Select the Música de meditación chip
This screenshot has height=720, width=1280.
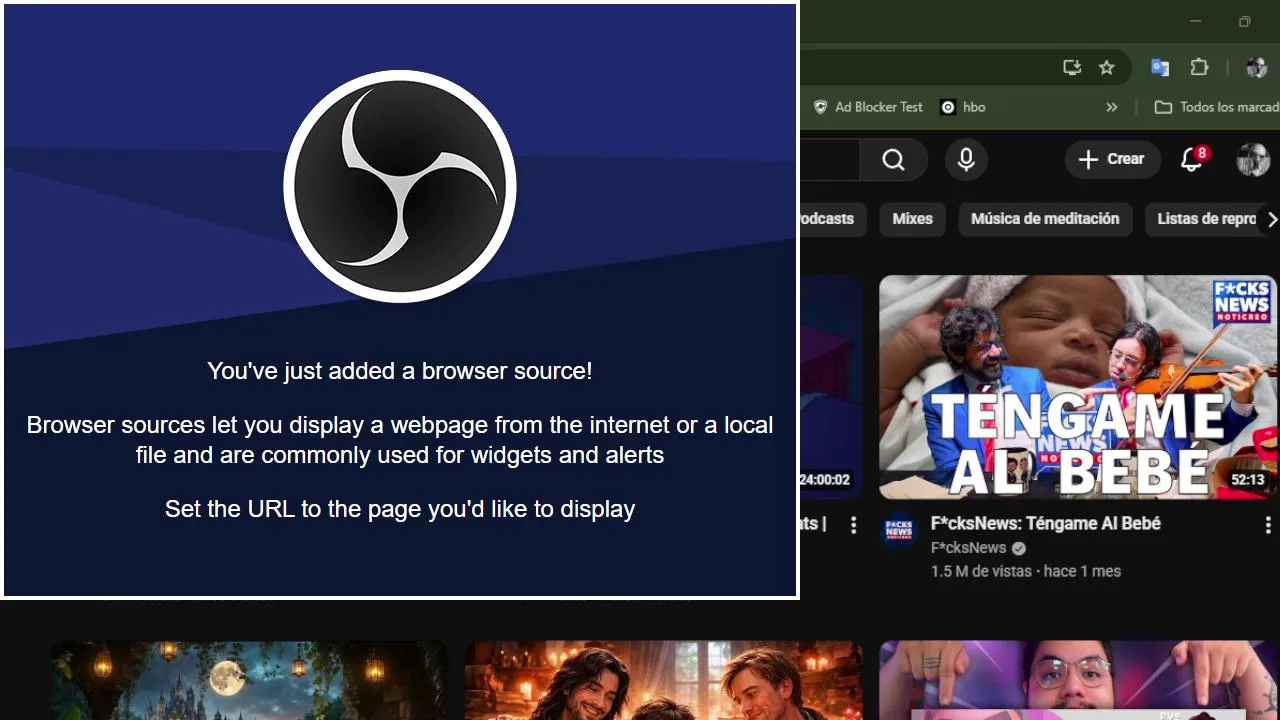point(1045,219)
